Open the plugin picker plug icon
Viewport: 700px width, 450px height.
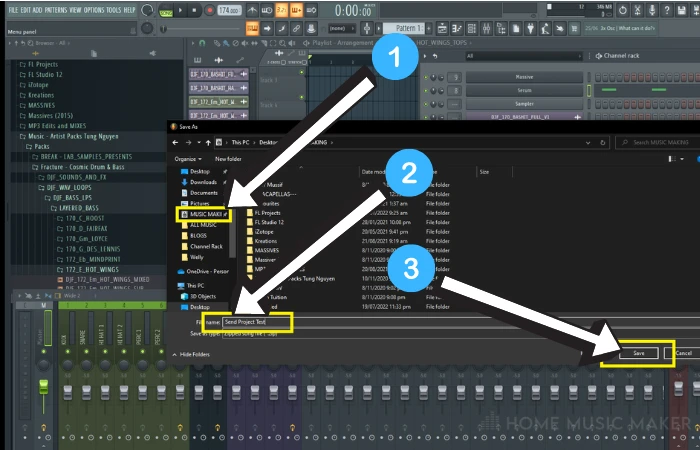click(530, 29)
